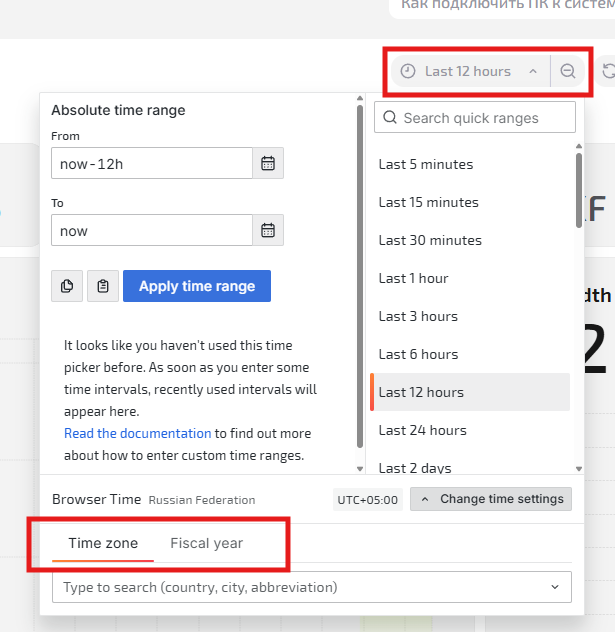Click the copy time range icon
The height and width of the screenshot is (632, 615).
67,286
